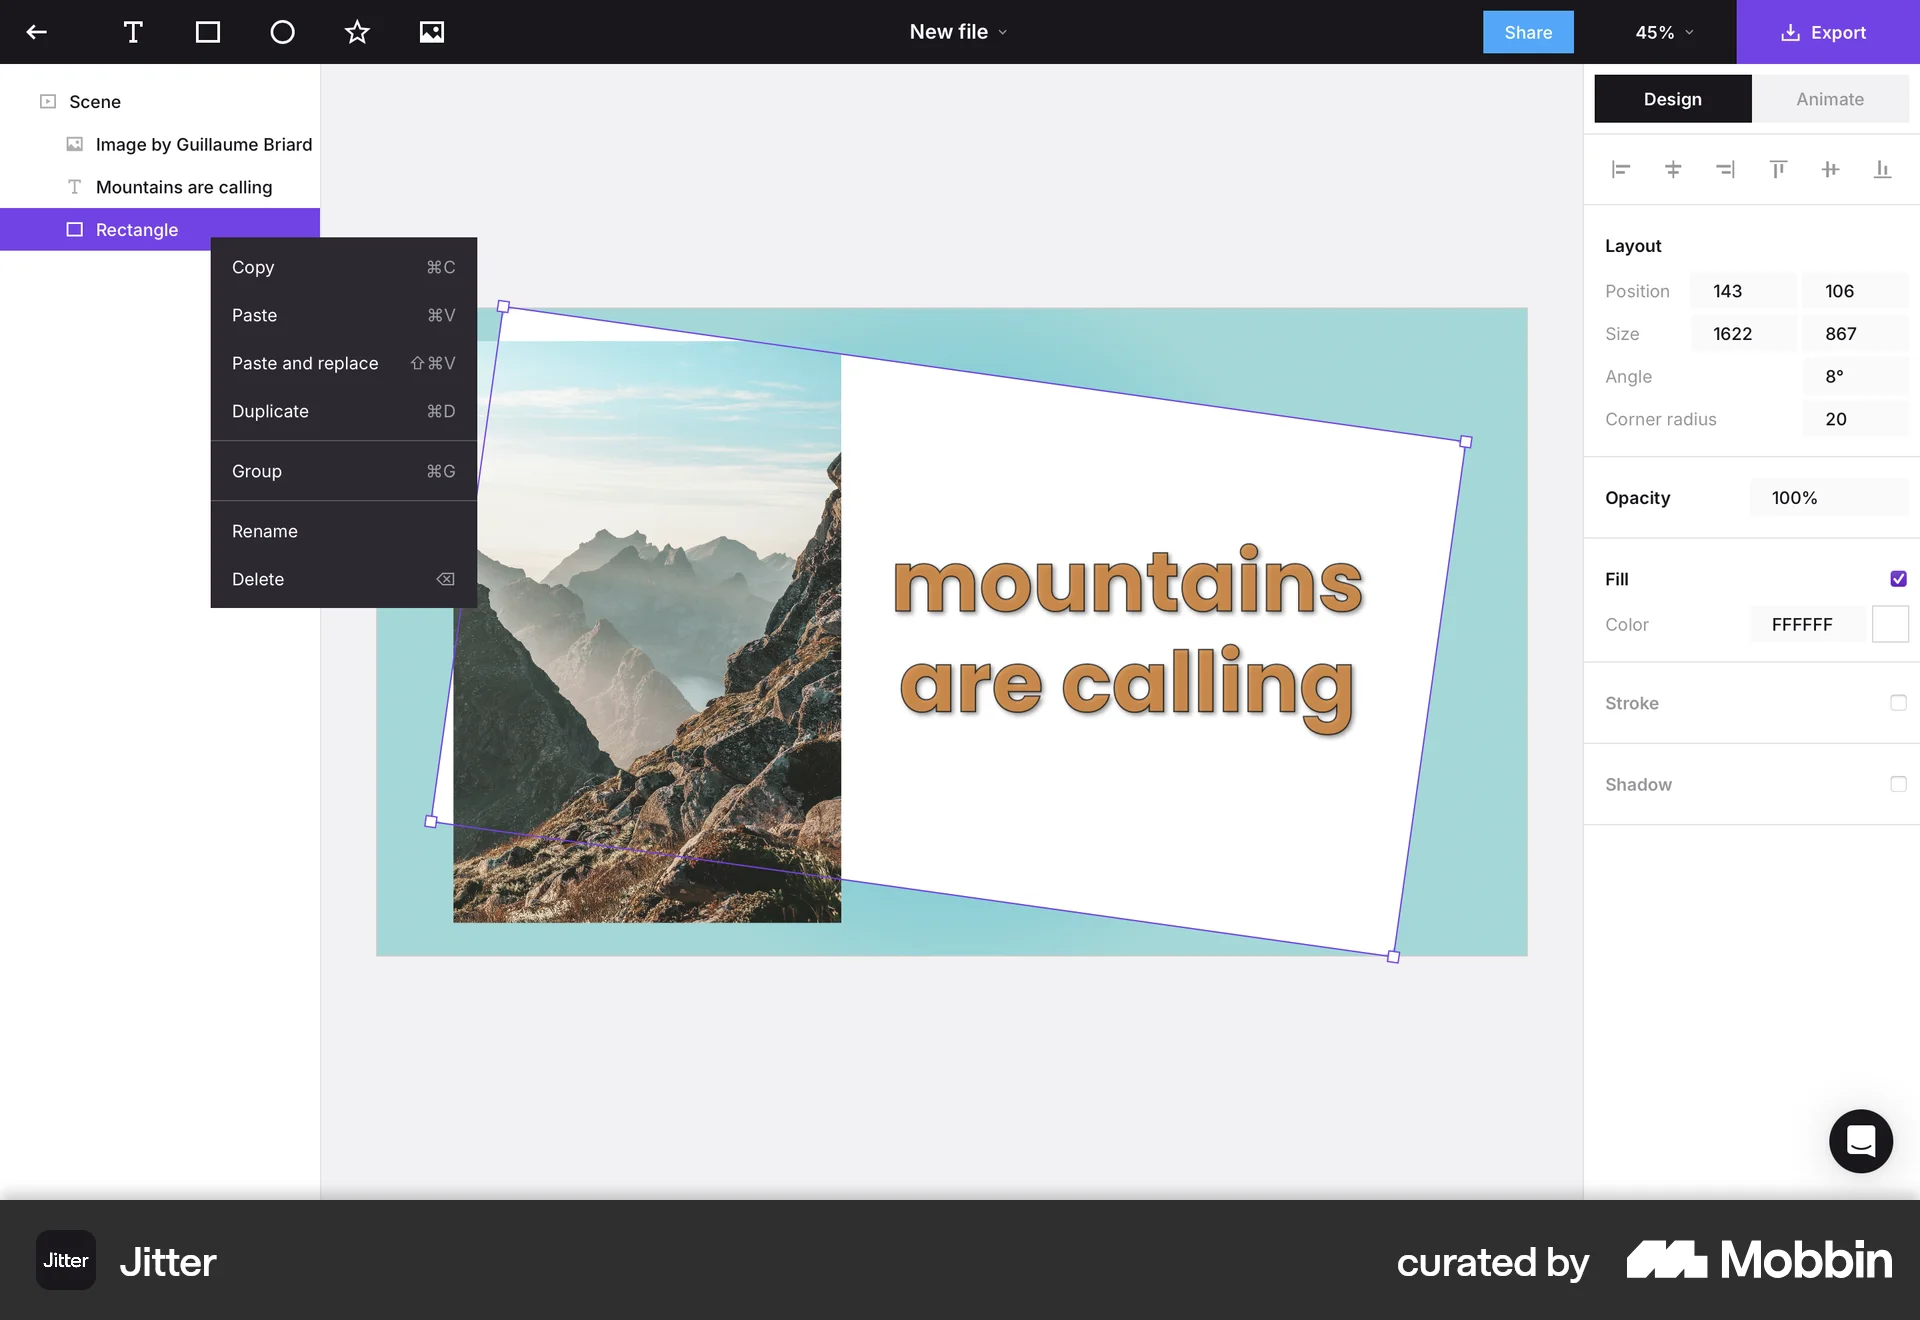Select the Ellipse tool
The height and width of the screenshot is (1320, 1920).
coord(282,31)
